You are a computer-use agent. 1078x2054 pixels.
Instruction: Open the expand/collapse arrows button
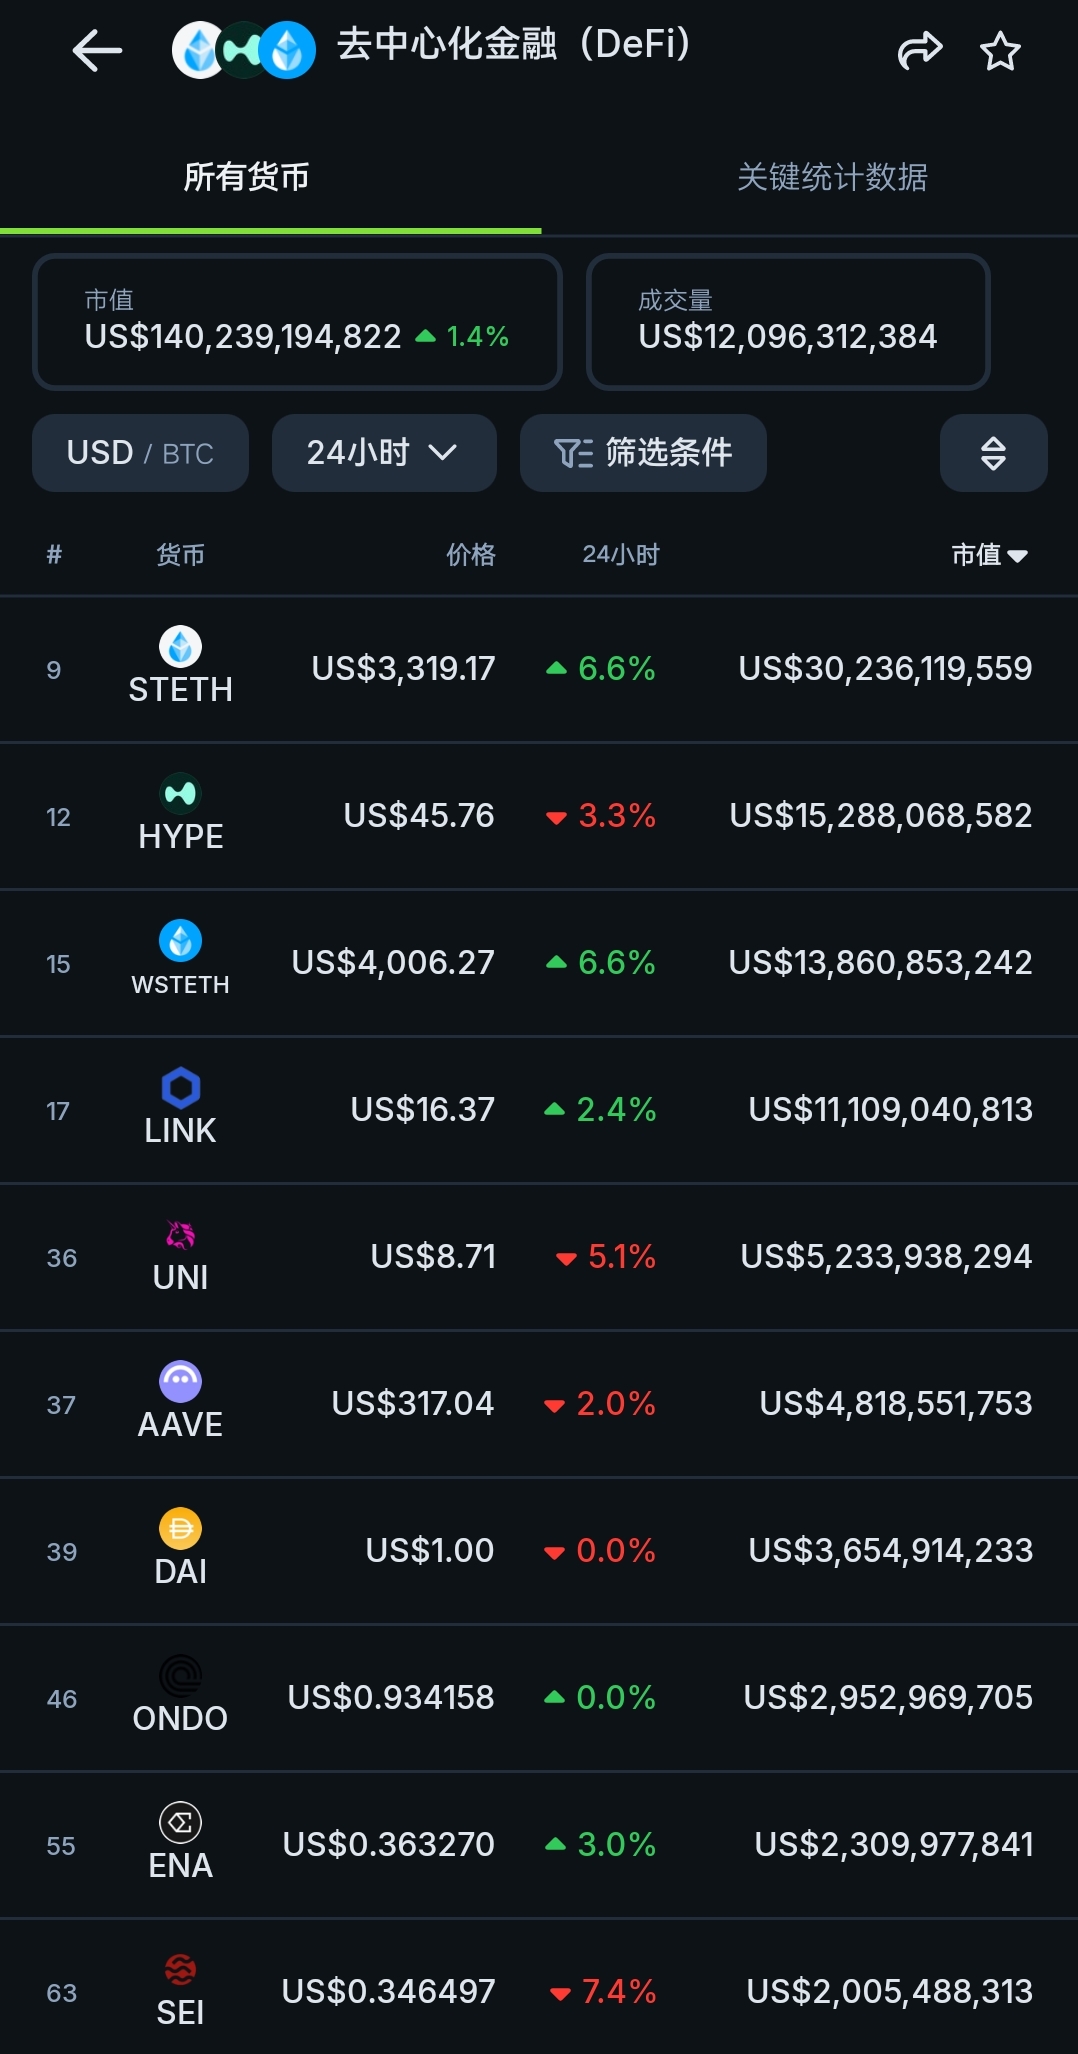click(x=993, y=453)
